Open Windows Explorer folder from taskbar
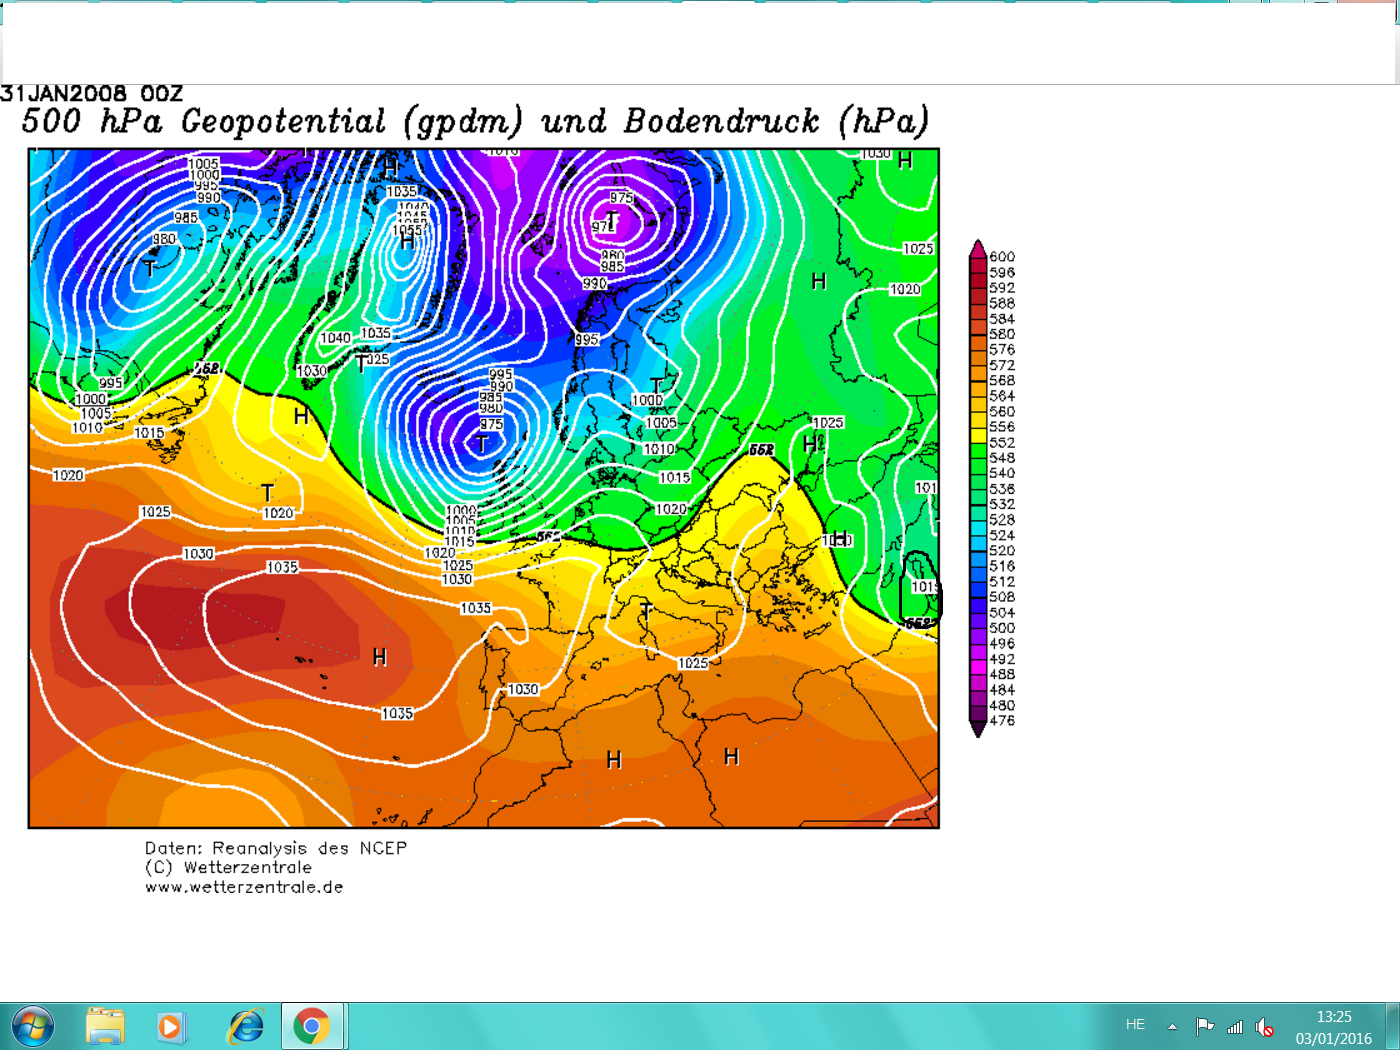1400x1050 pixels. click(105, 1026)
